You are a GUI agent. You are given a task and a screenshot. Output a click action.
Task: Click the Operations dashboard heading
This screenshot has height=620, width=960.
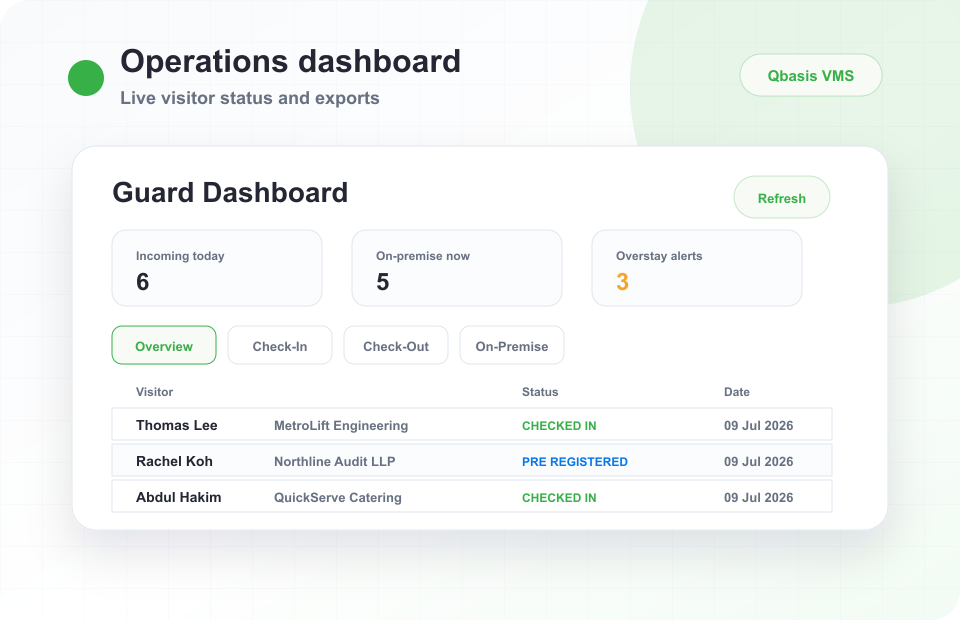coord(290,61)
